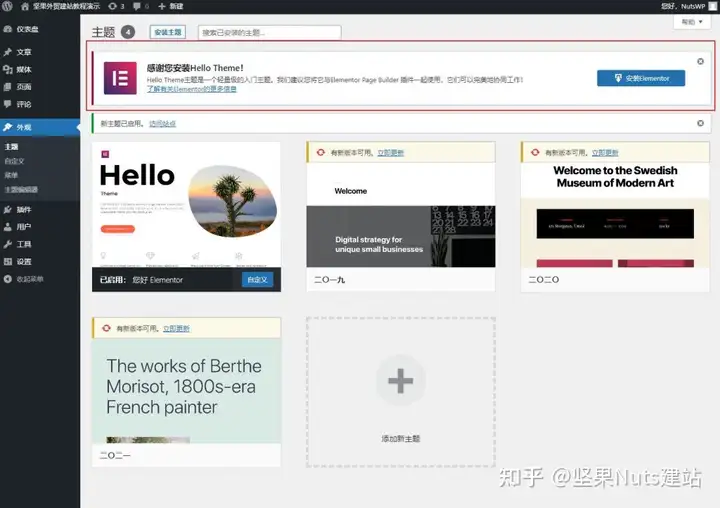Click the large plus add theme icon
The height and width of the screenshot is (508, 720).
coord(400,381)
